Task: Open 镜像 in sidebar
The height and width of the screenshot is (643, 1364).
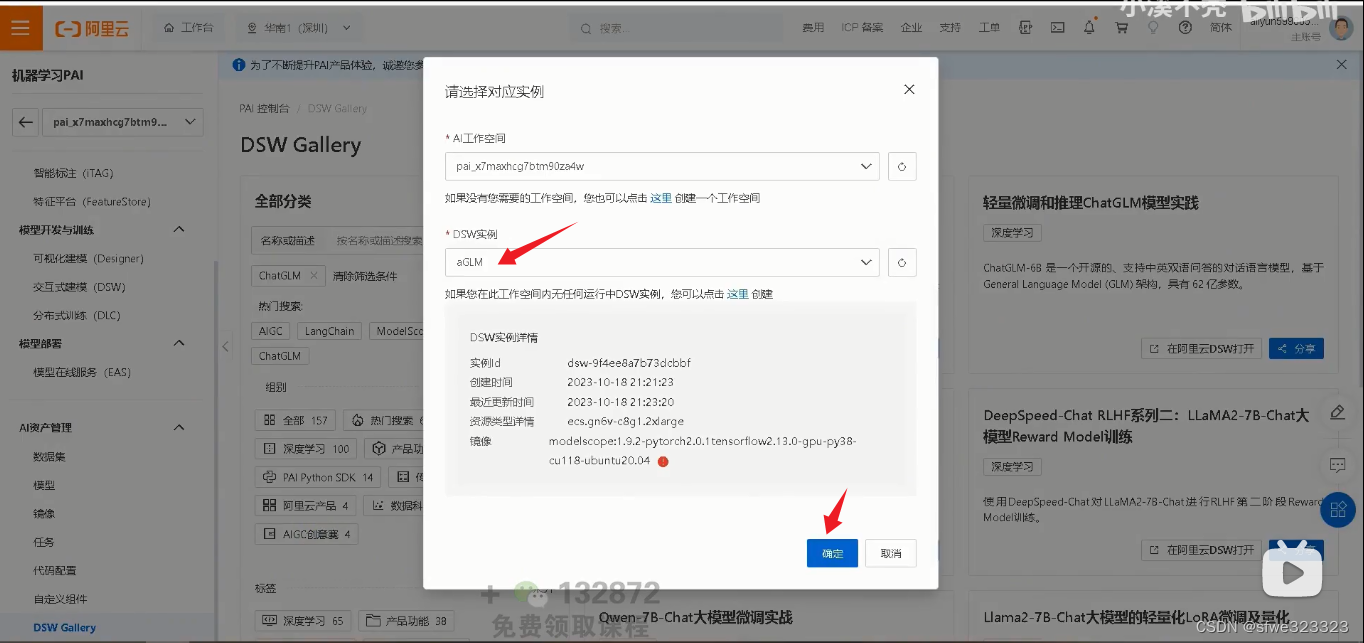Action: (x=44, y=513)
